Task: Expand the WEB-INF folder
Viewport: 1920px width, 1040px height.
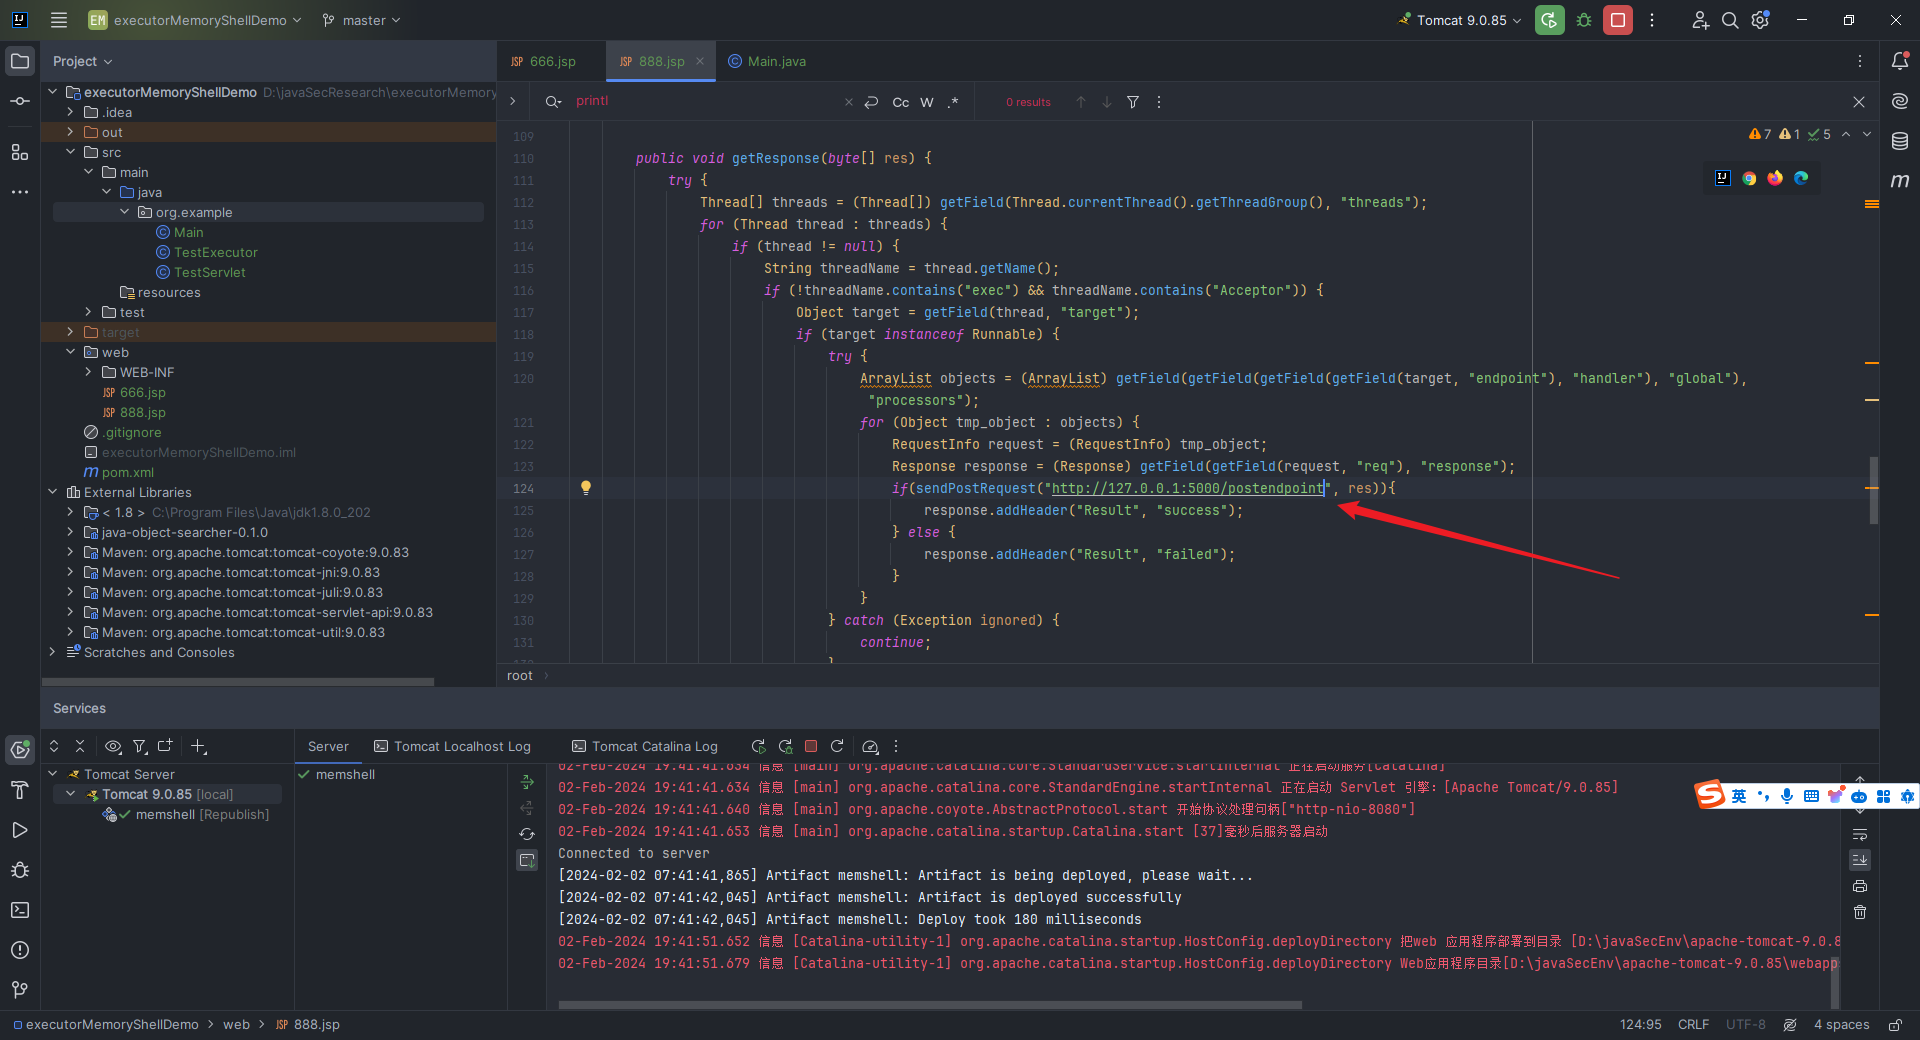Action: click(88, 372)
